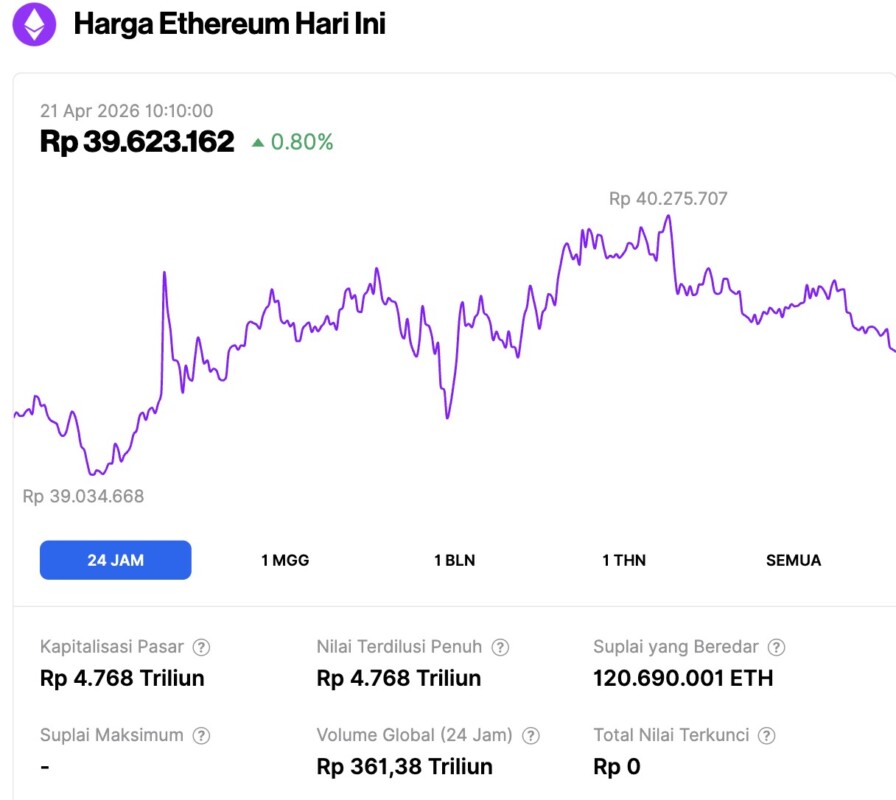Show the SEMUA all-time chart range
Image resolution: width=896 pixels, height=800 pixels.
click(x=793, y=560)
